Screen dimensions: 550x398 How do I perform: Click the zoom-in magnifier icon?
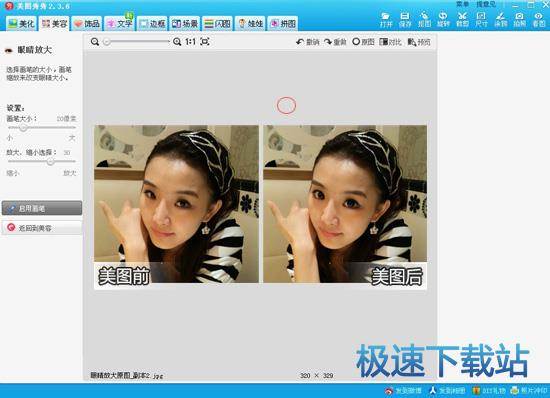click(x=177, y=42)
